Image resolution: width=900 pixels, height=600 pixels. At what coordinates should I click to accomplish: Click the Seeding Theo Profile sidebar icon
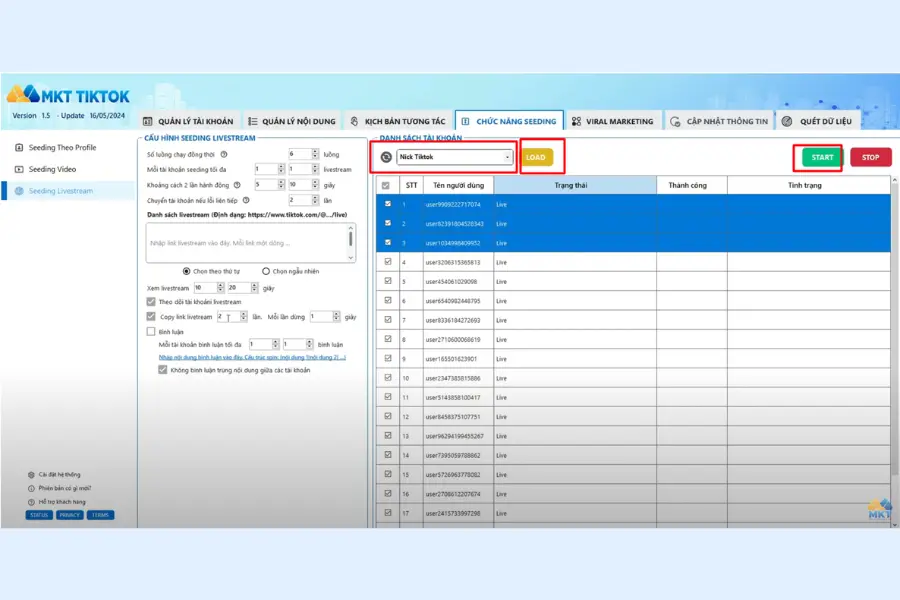19,148
